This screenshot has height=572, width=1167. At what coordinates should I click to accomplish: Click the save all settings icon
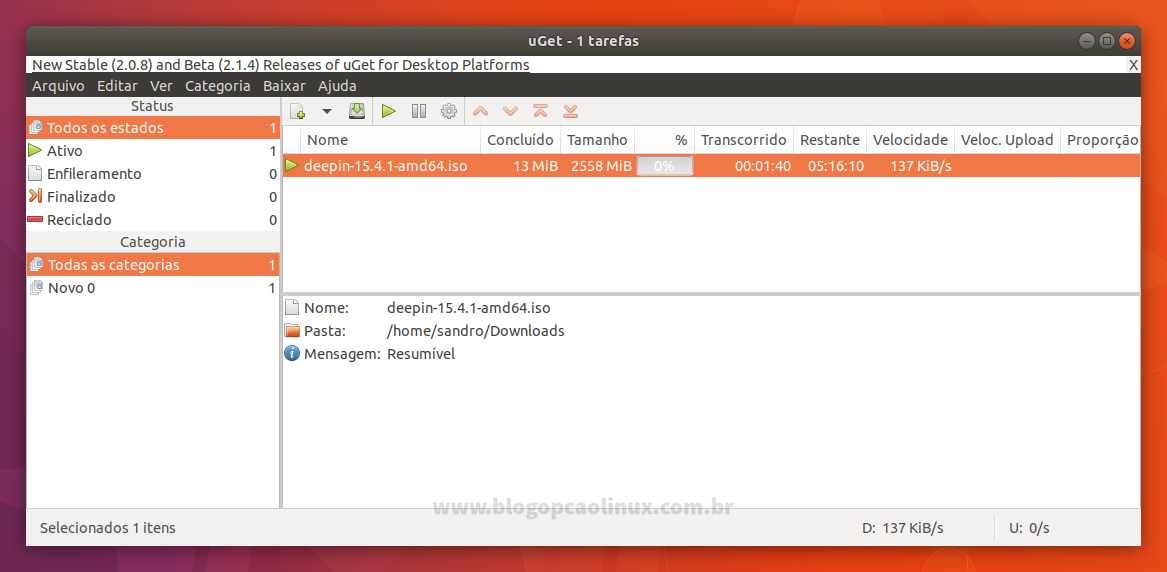pos(357,112)
